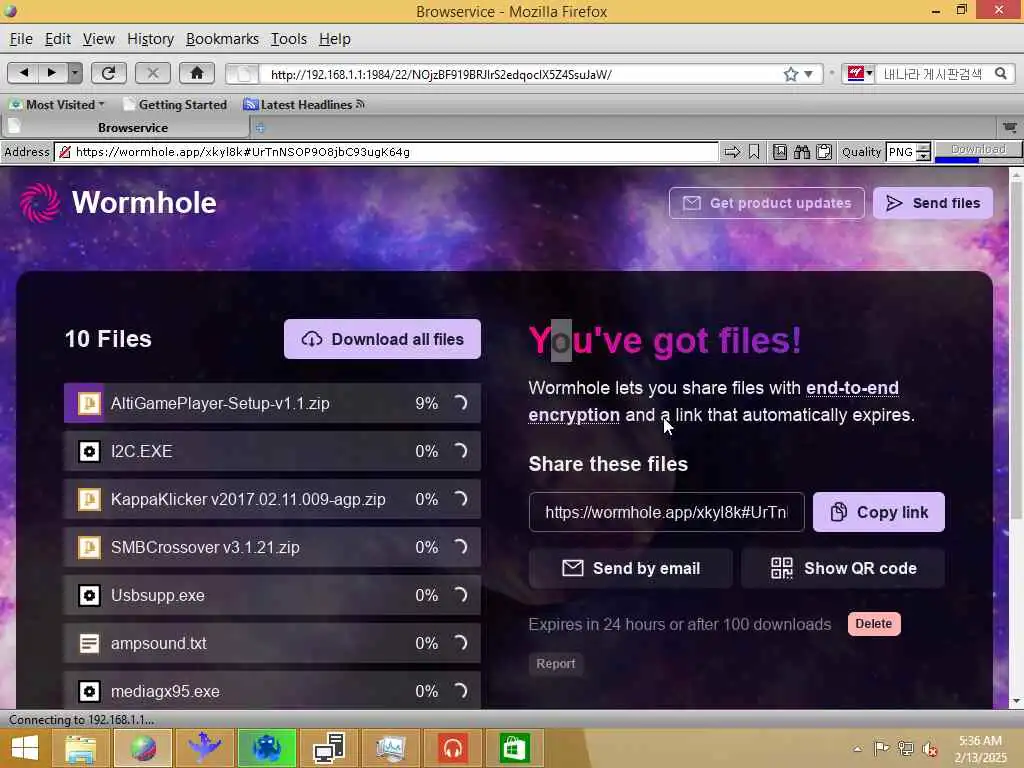Open the red headphones app in taskbar

[453, 748]
